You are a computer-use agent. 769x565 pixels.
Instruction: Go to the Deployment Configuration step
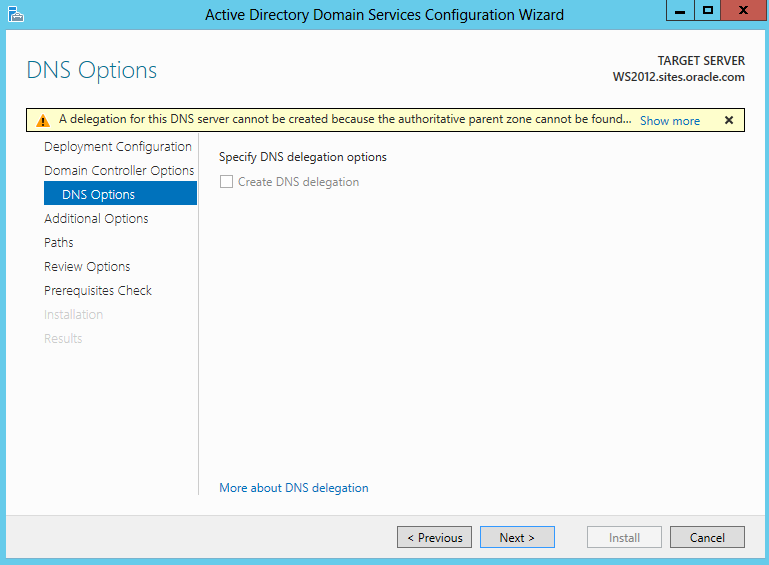tap(118, 147)
